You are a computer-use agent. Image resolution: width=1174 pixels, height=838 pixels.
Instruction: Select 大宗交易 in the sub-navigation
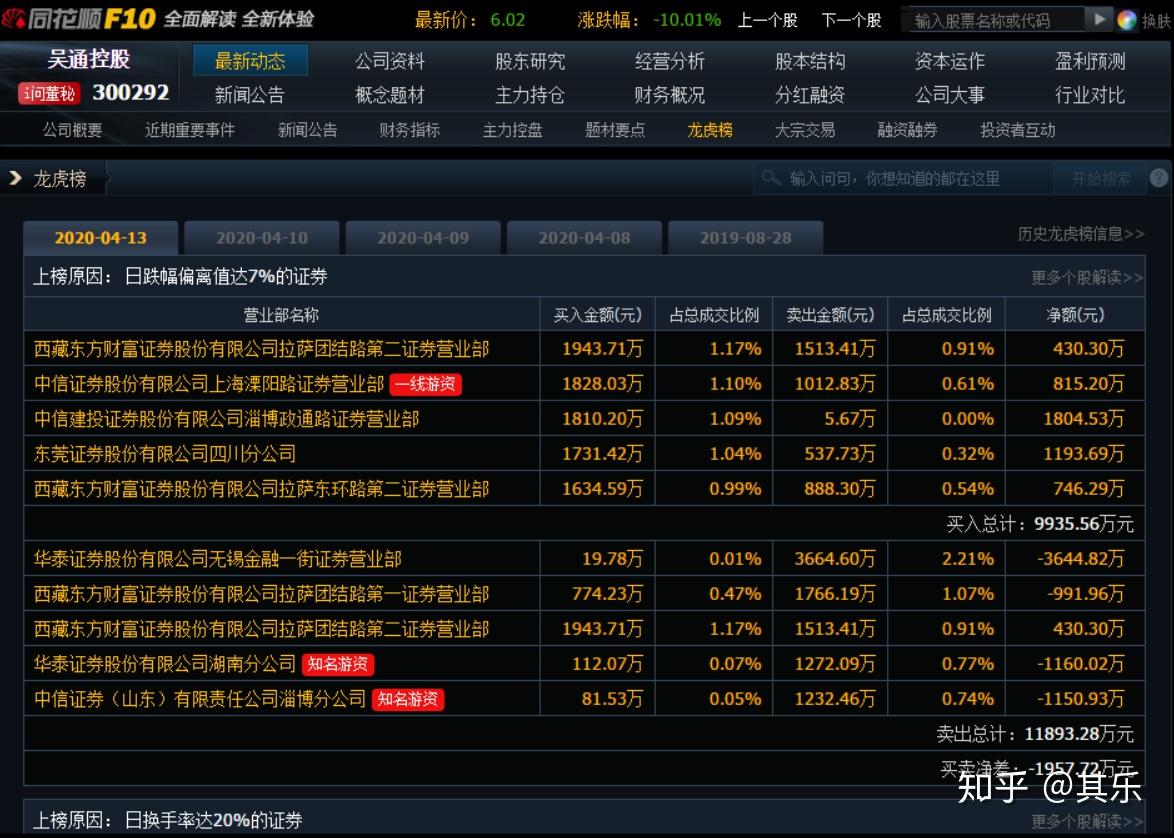(x=805, y=130)
